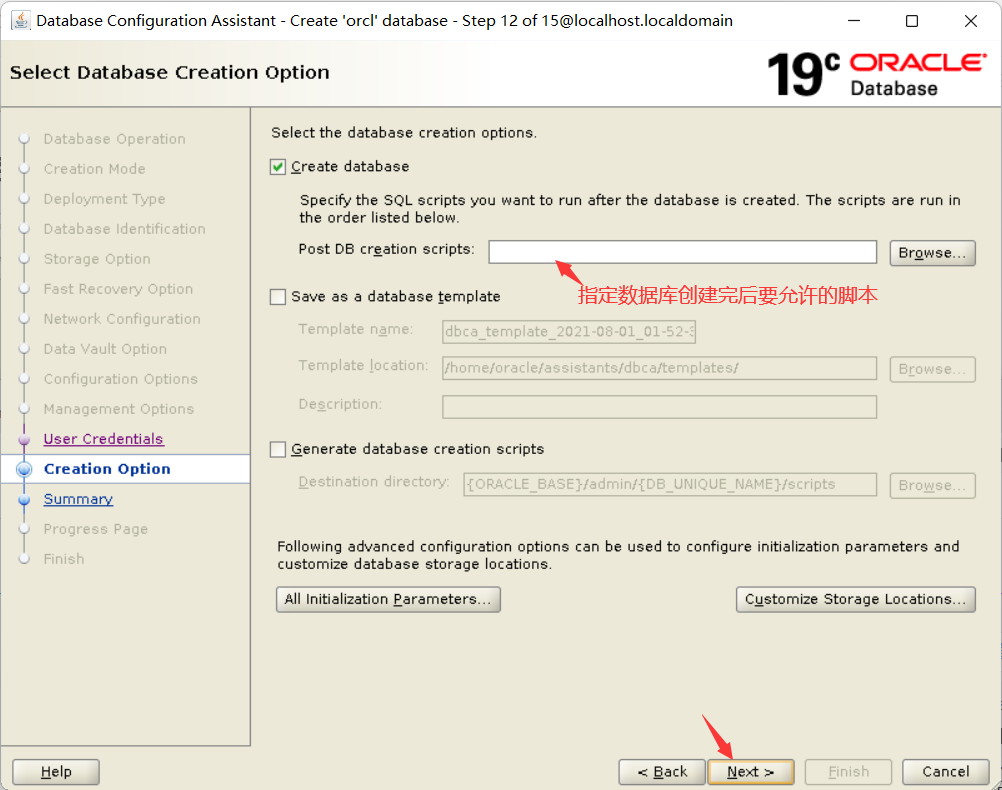Click the Destination directory field
This screenshot has height=790, width=1002.
(x=670, y=484)
